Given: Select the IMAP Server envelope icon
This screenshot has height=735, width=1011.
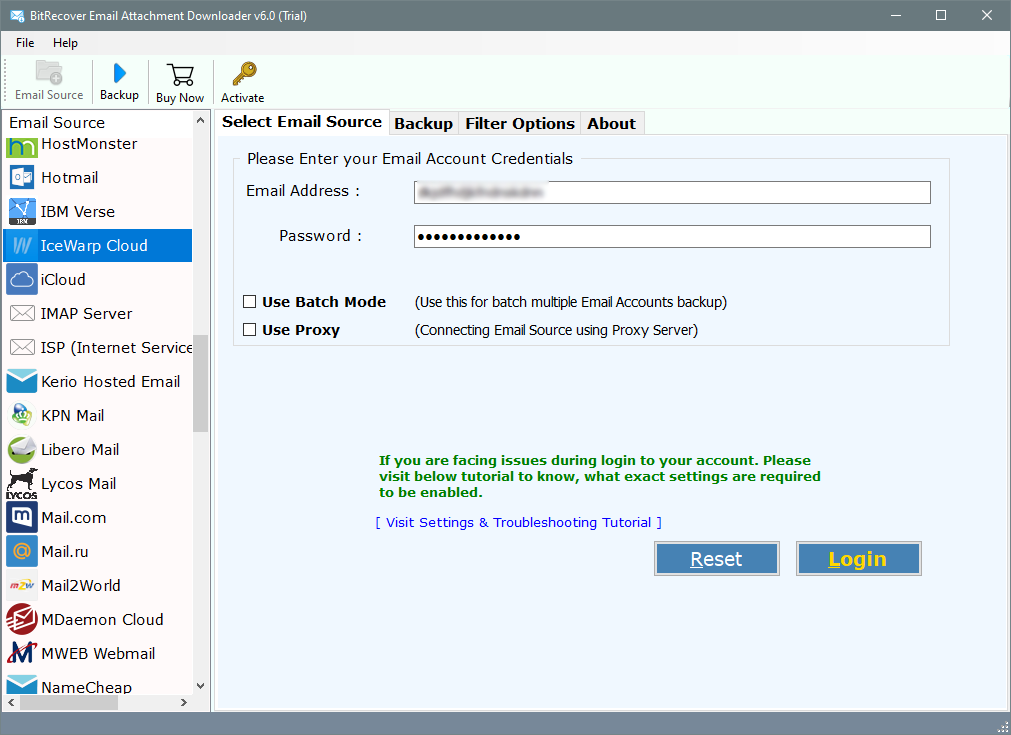Looking at the screenshot, I should click(x=22, y=313).
